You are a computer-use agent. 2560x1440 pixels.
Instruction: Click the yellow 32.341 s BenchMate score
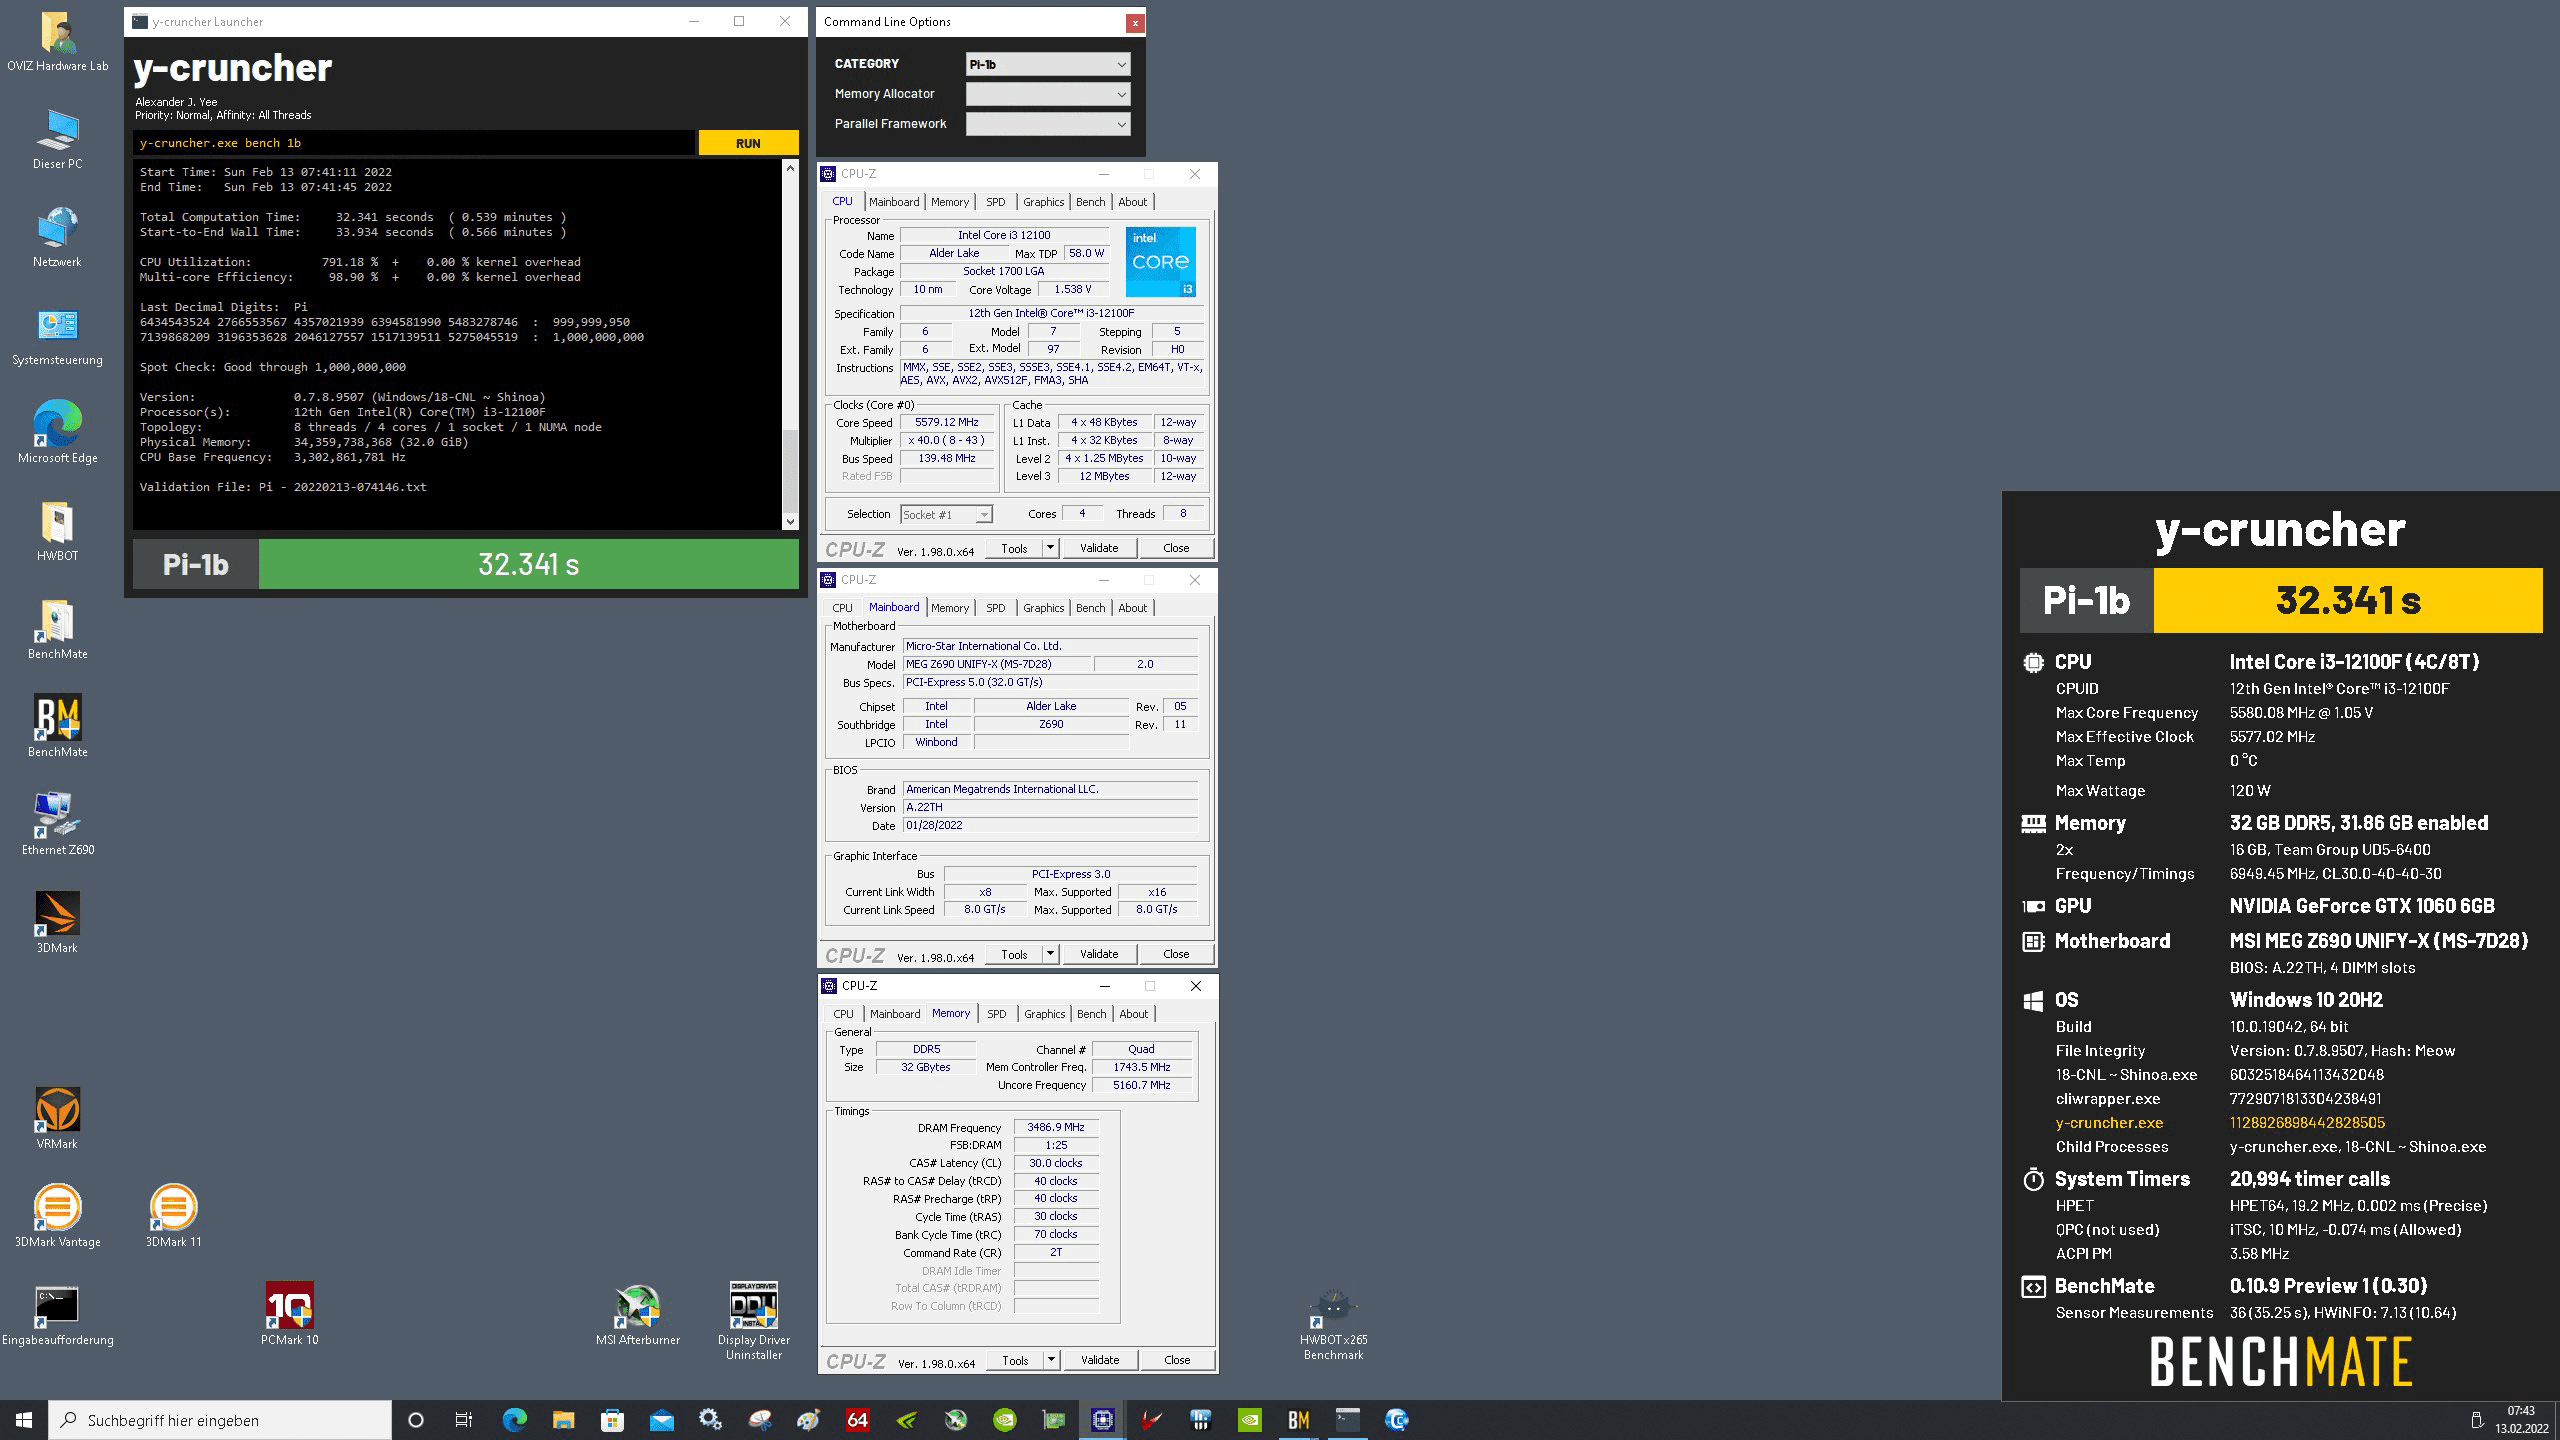click(x=2347, y=600)
